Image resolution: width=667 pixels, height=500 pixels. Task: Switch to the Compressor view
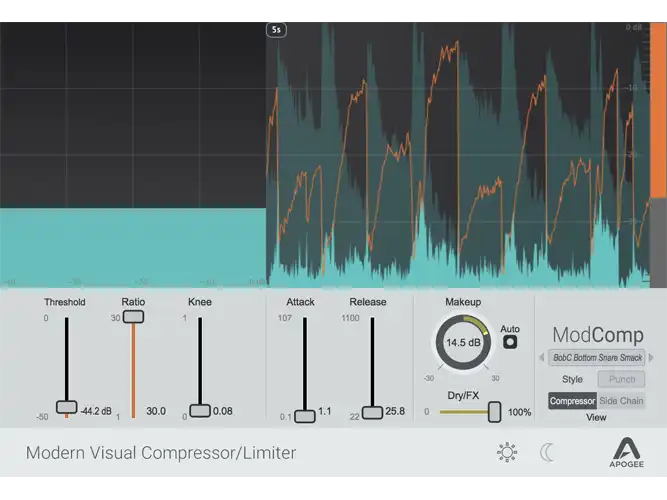(x=572, y=401)
